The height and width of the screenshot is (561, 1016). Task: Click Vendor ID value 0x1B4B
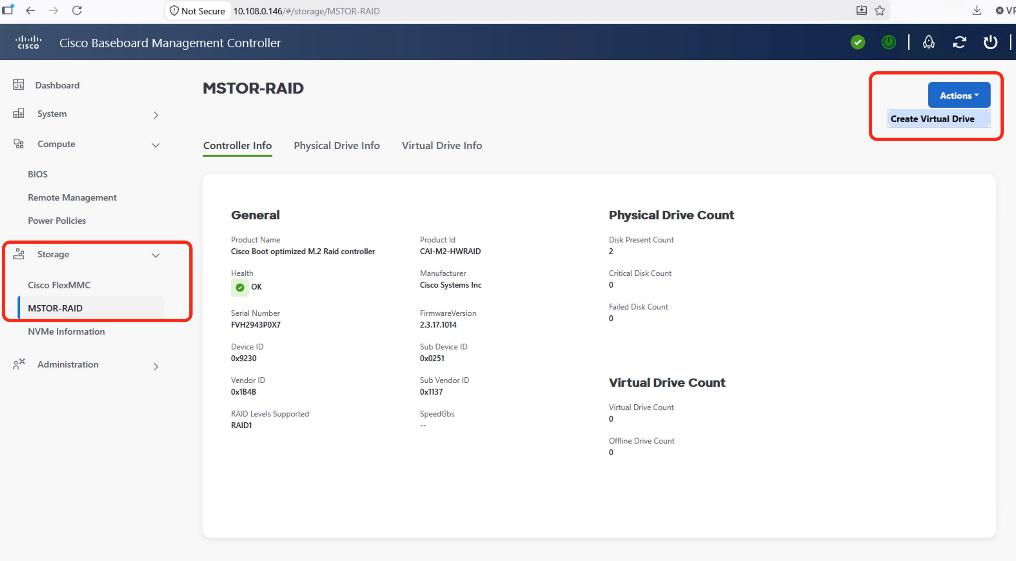tap(244, 392)
